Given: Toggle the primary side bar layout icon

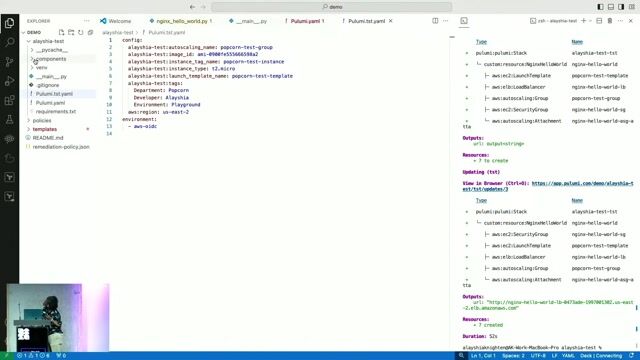Looking at the screenshot, I should tap(600, 7).
